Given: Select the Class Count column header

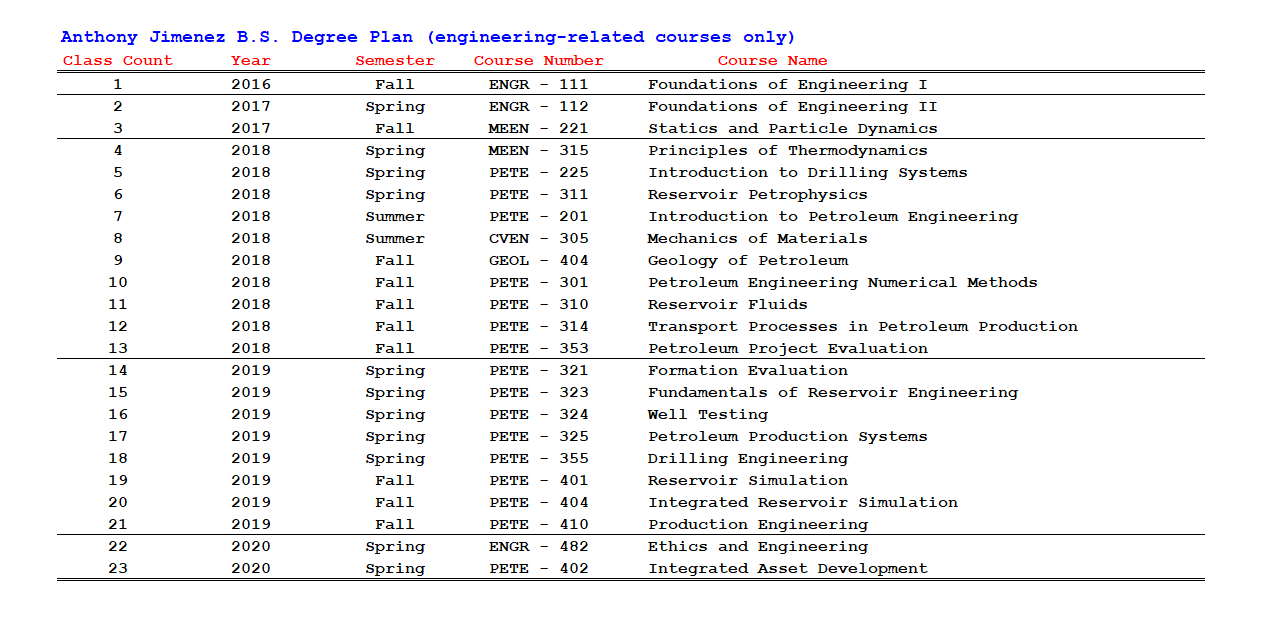Looking at the screenshot, I should coord(118,61).
